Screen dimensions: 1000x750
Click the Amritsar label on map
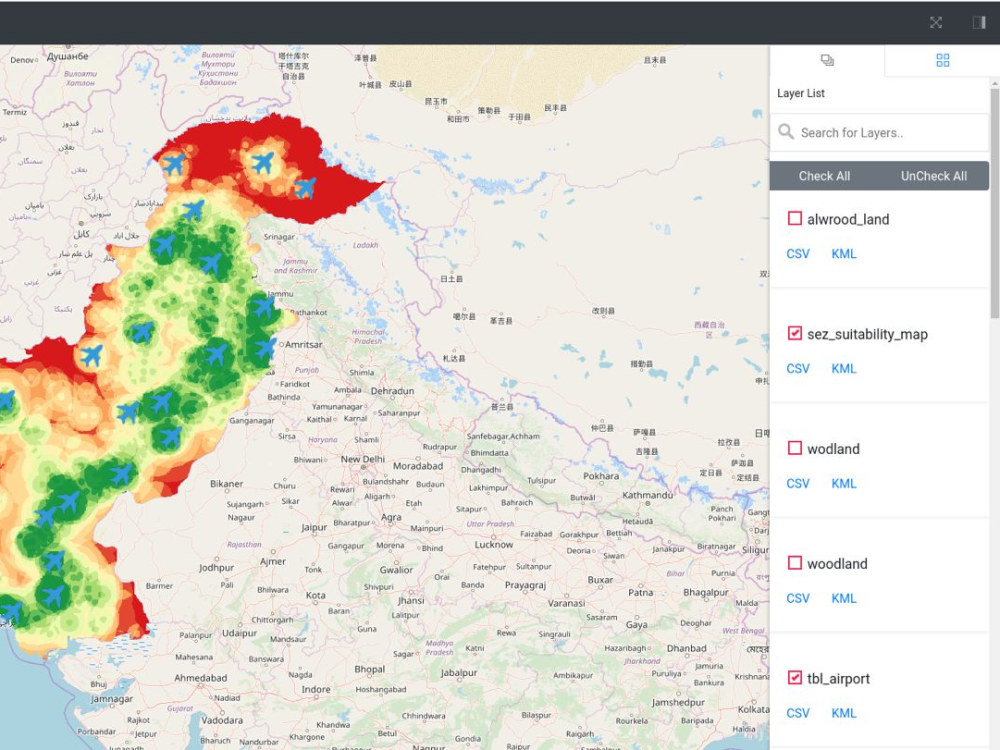click(304, 344)
